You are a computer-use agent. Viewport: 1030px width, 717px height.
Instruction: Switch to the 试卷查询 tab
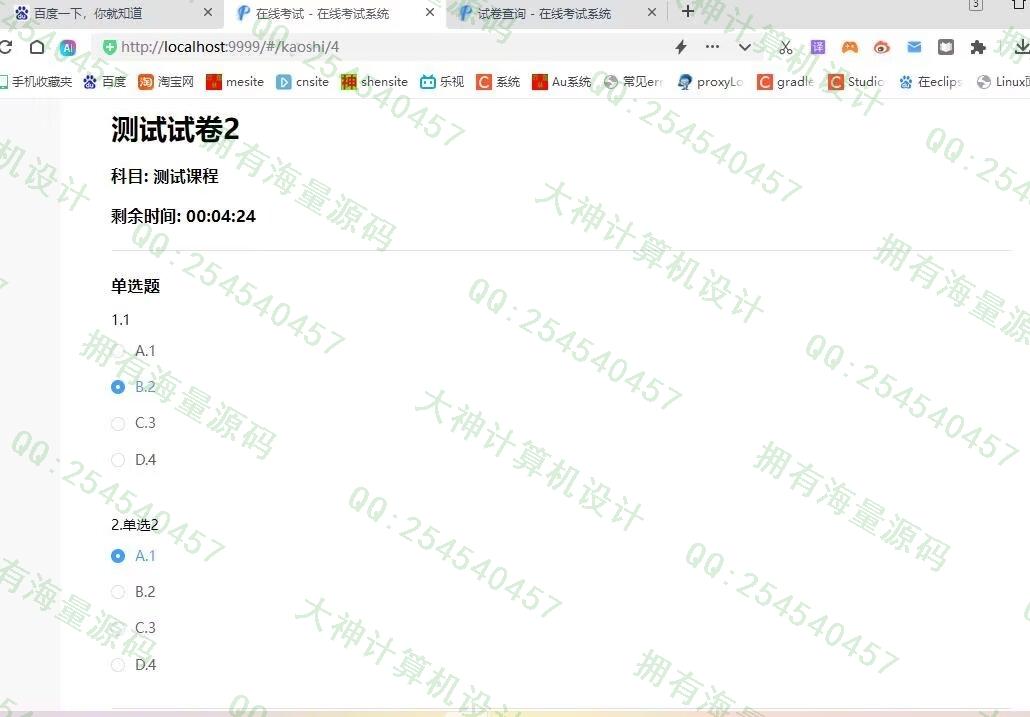[557, 13]
